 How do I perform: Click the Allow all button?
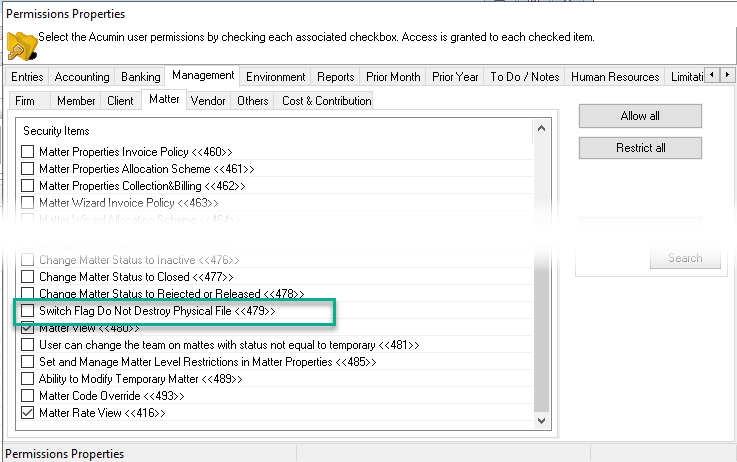(x=640, y=116)
